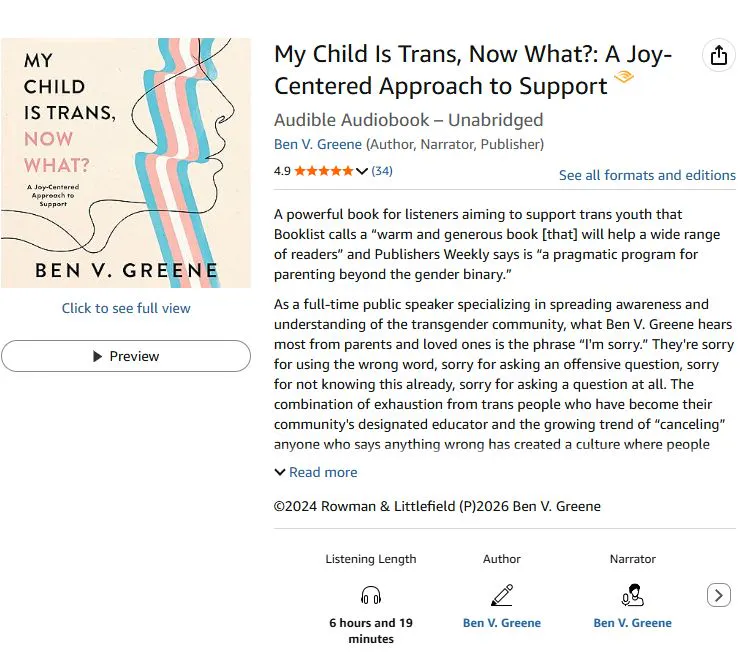Click the Preview audio sample button
The height and width of the screenshot is (655, 747).
coord(126,356)
